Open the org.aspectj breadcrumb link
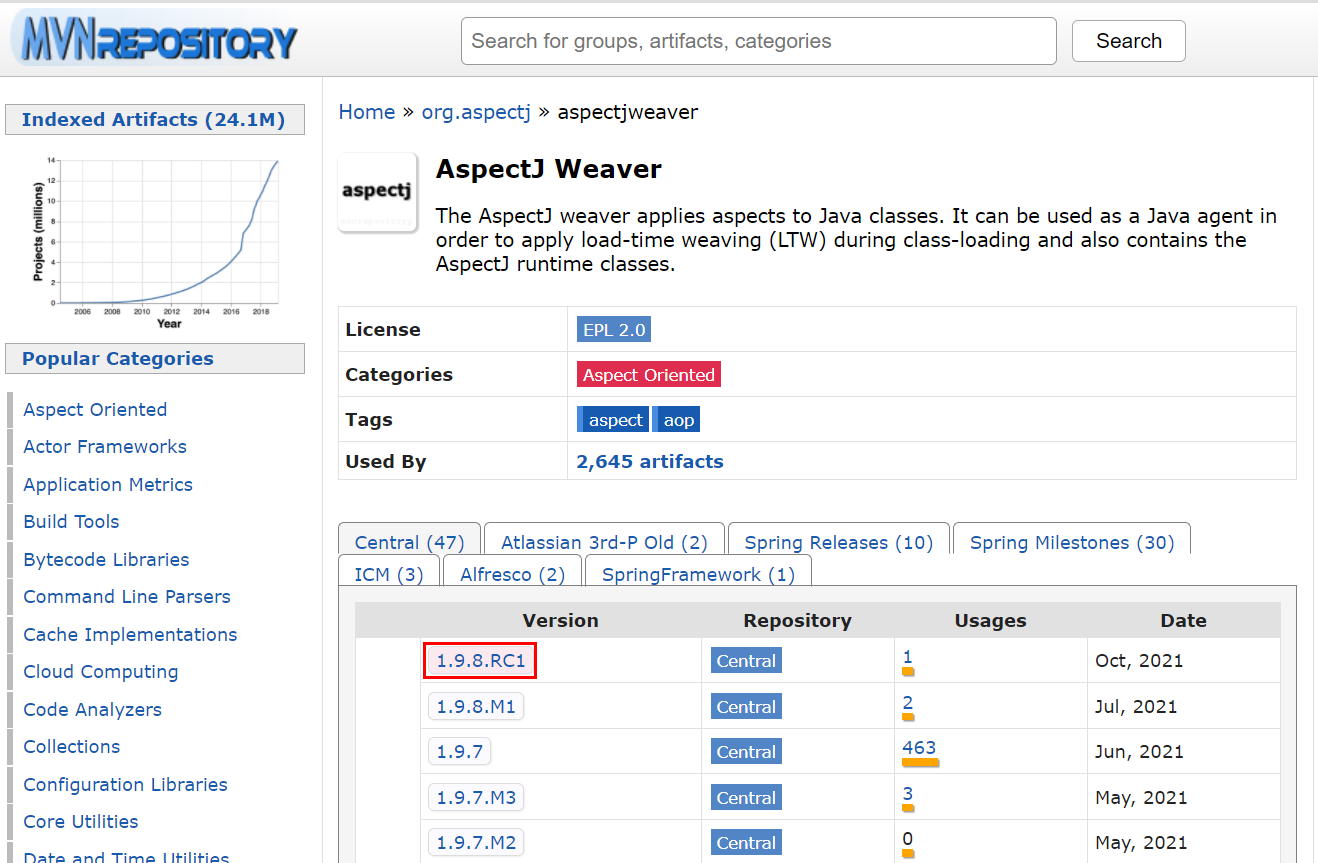This screenshot has width=1318, height=863. click(476, 112)
